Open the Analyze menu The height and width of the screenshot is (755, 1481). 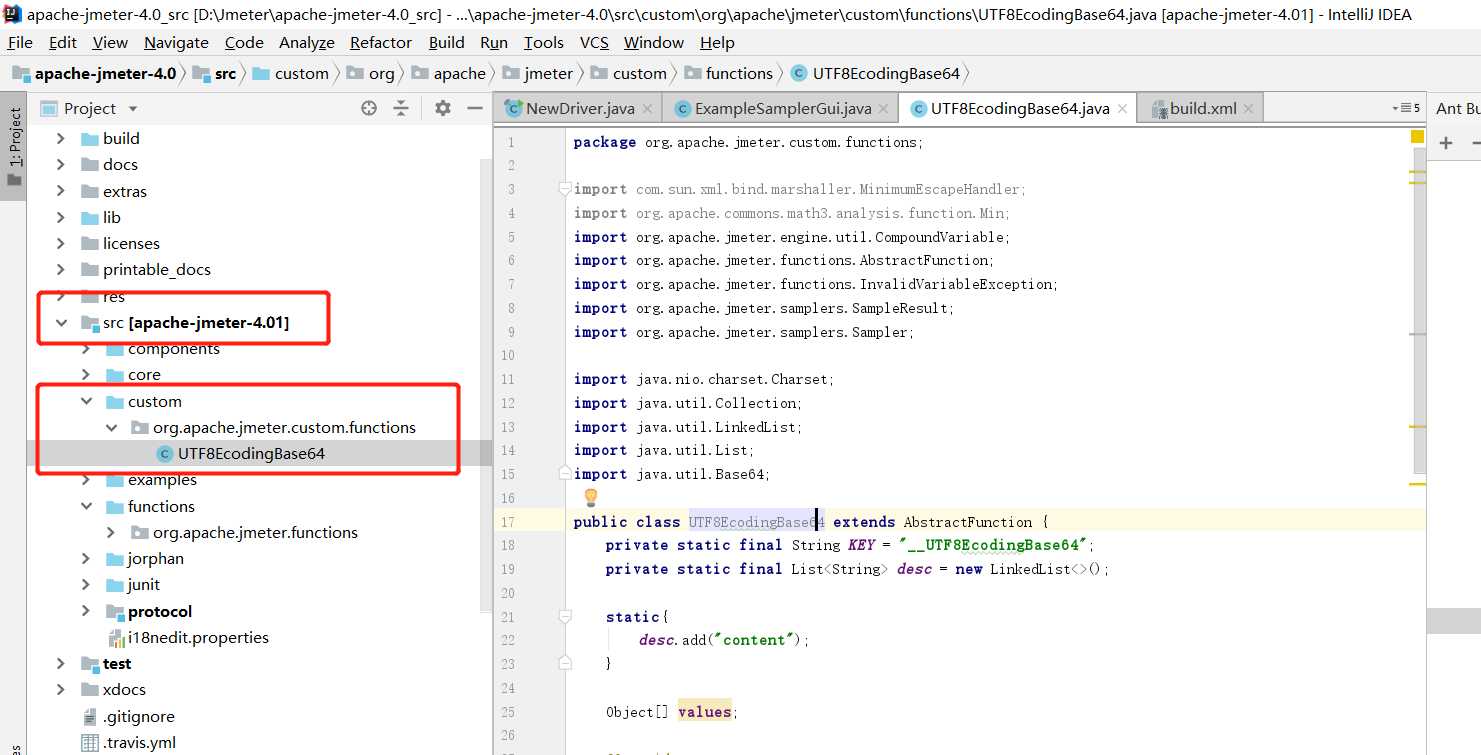pyautogui.click(x=307, y=42)
